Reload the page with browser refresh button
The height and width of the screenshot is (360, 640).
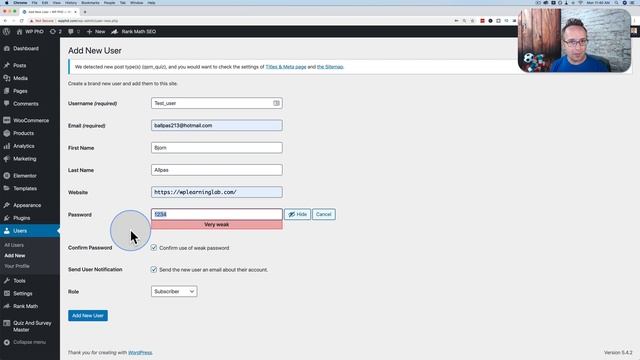coord(22,21)
